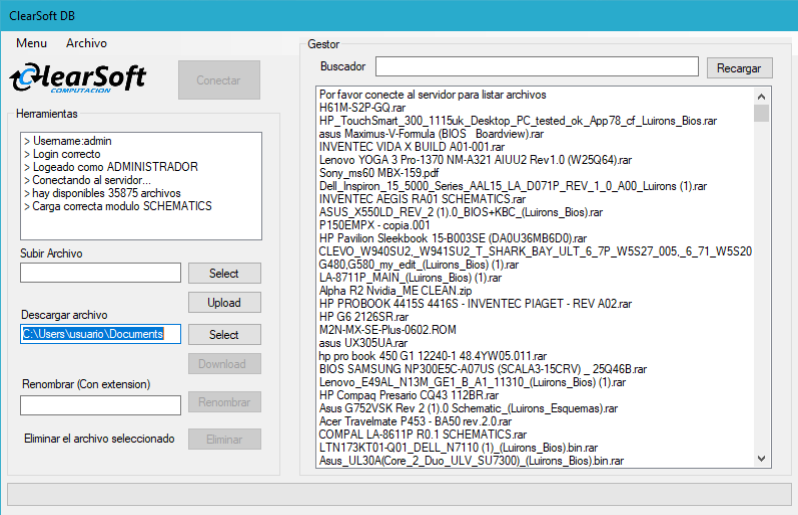Image resolution: width=798 pixels, height=515 pixels.
Task: Focus the Buscador search field
Action: [x=537, y=67]
